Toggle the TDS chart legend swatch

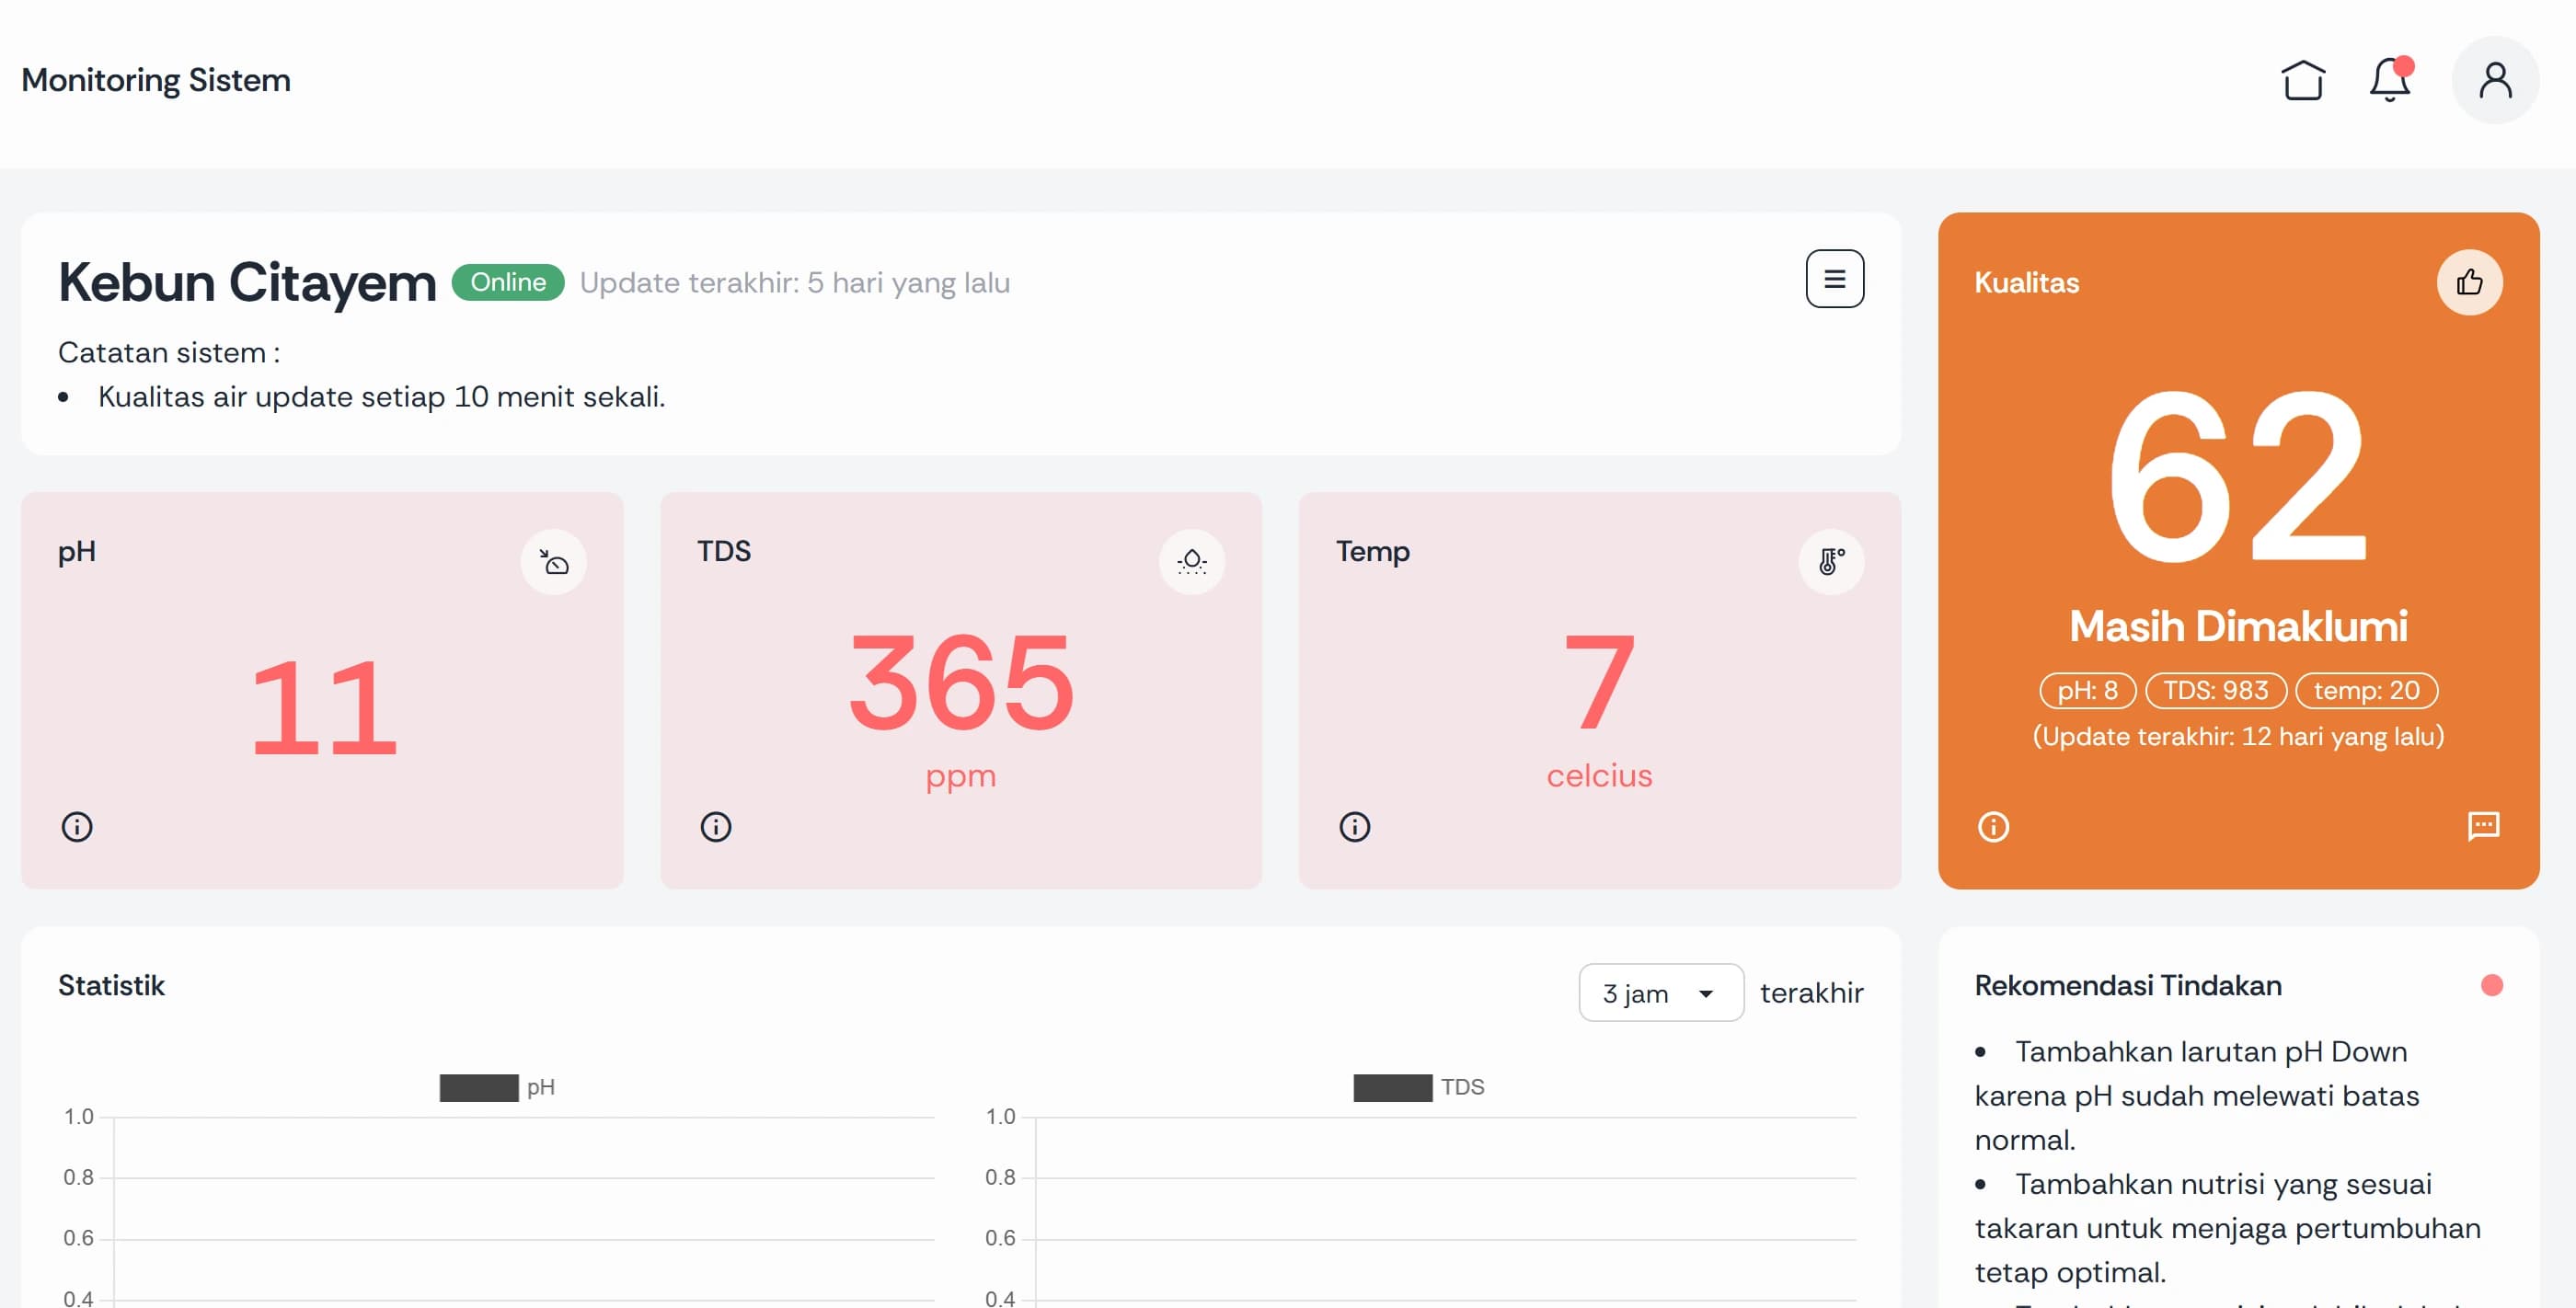[x=1392, y=1088]
